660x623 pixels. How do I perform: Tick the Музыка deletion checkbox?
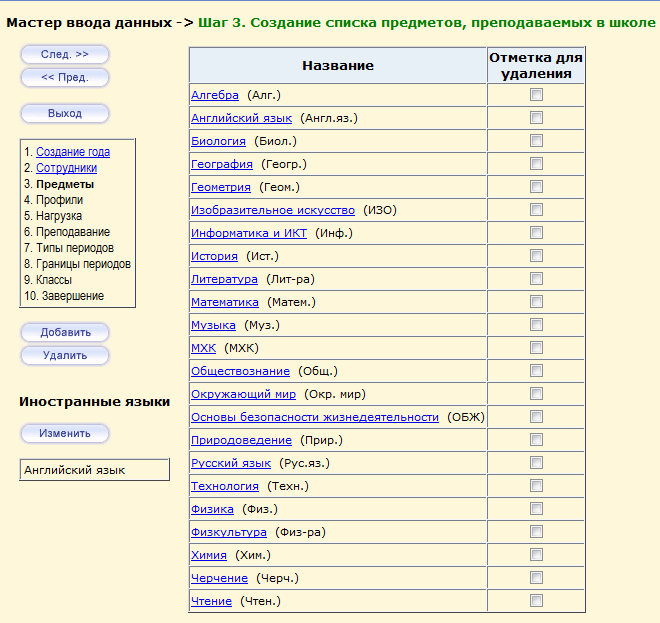[536, 325]
